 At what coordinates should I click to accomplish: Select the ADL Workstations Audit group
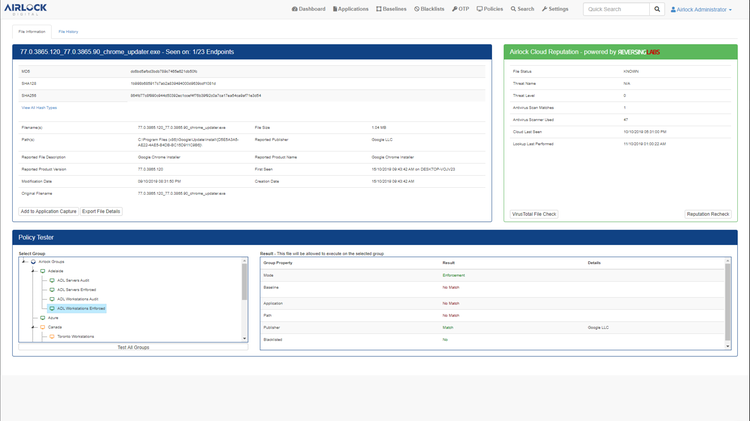[77, 299]
